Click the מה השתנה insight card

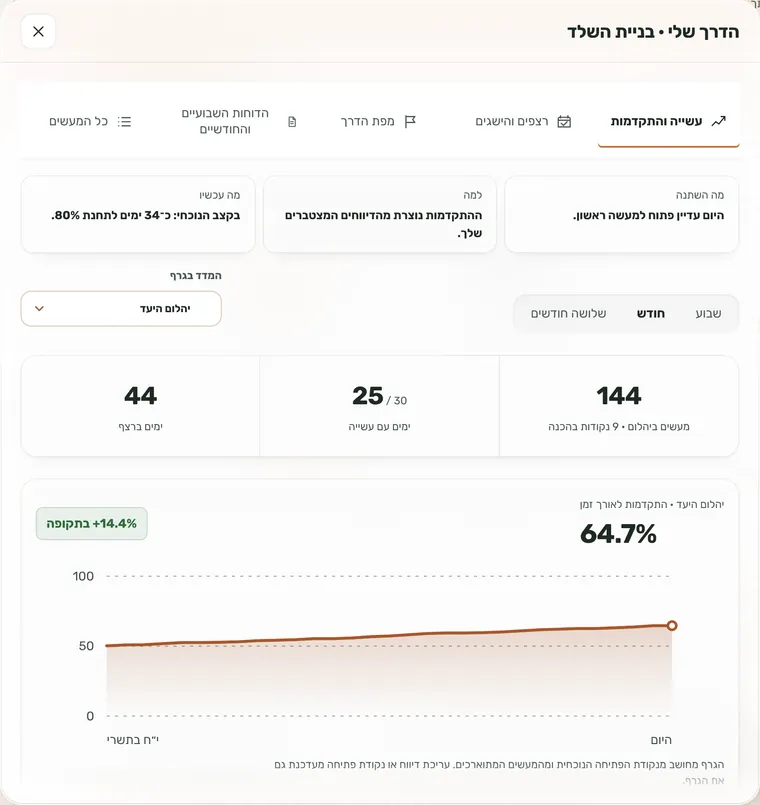[621, 214]
